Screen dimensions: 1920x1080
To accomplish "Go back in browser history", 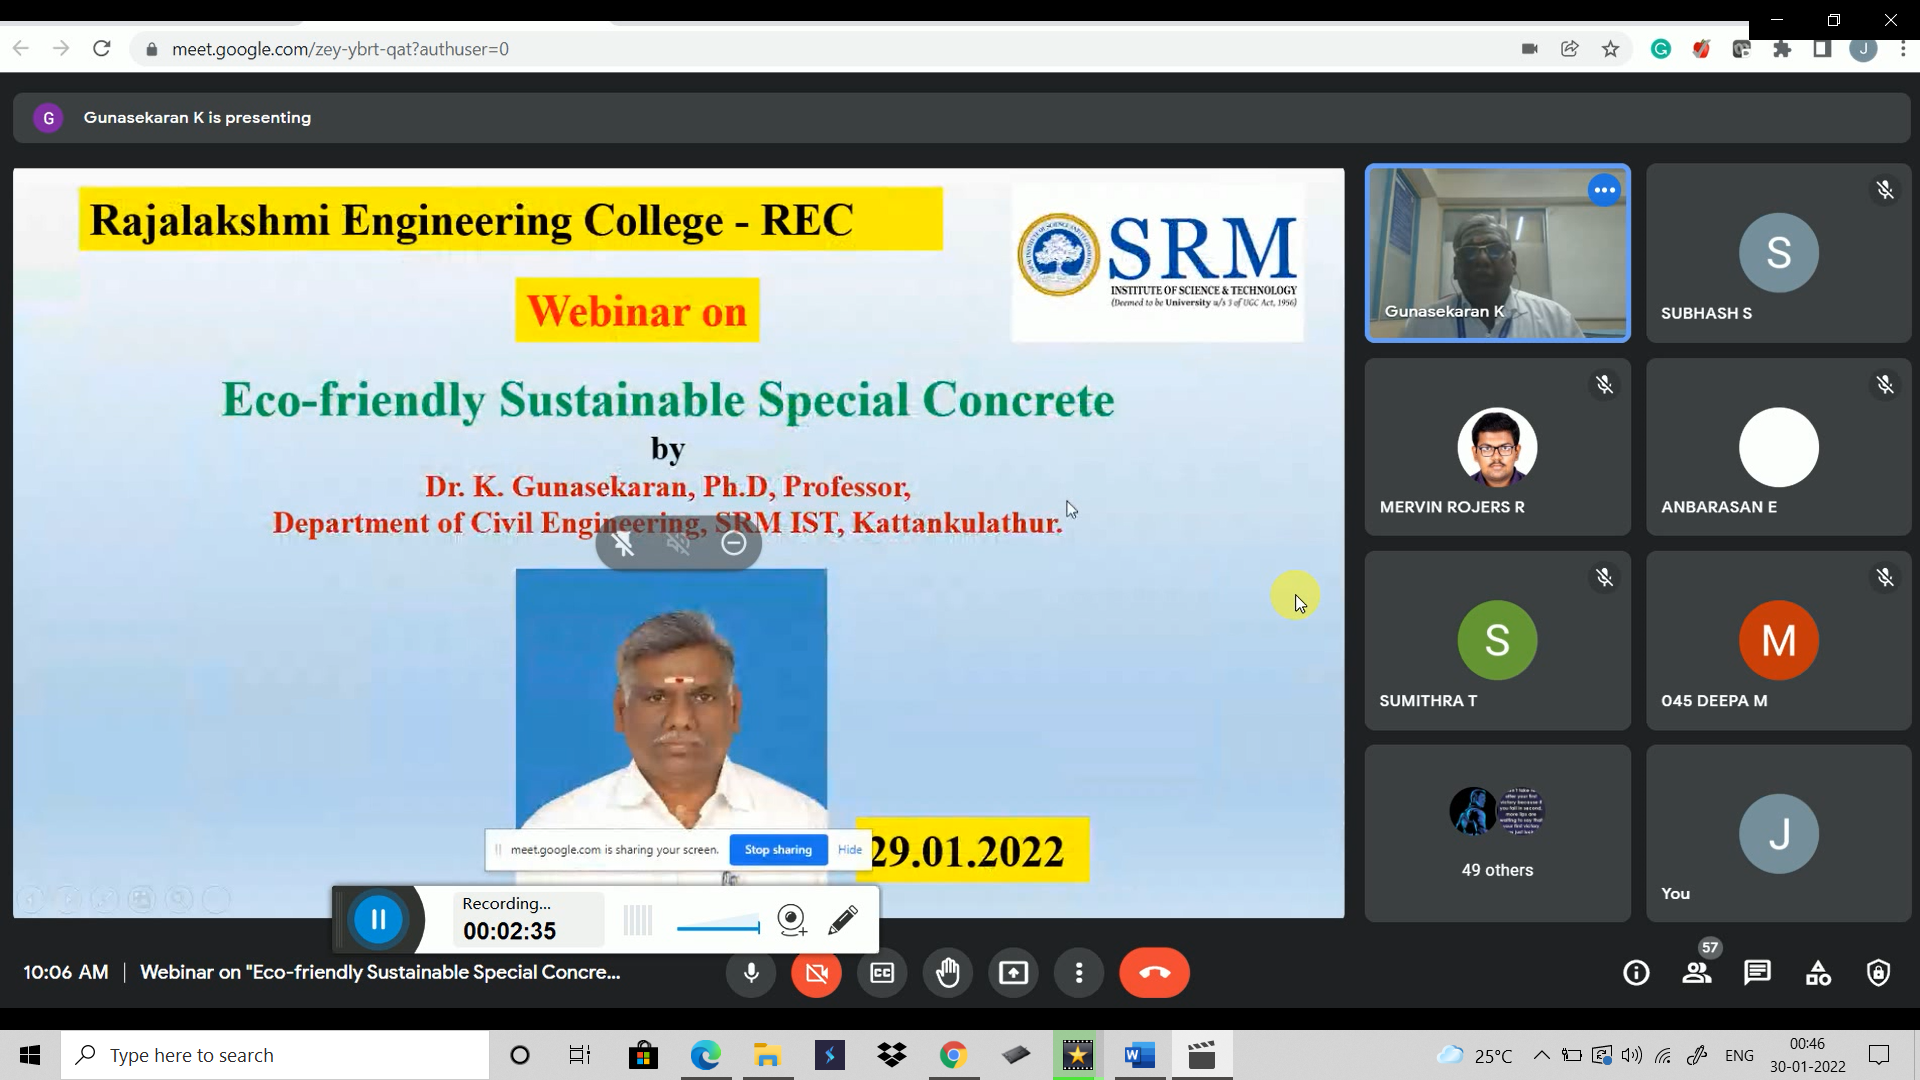I will (21, 48).
